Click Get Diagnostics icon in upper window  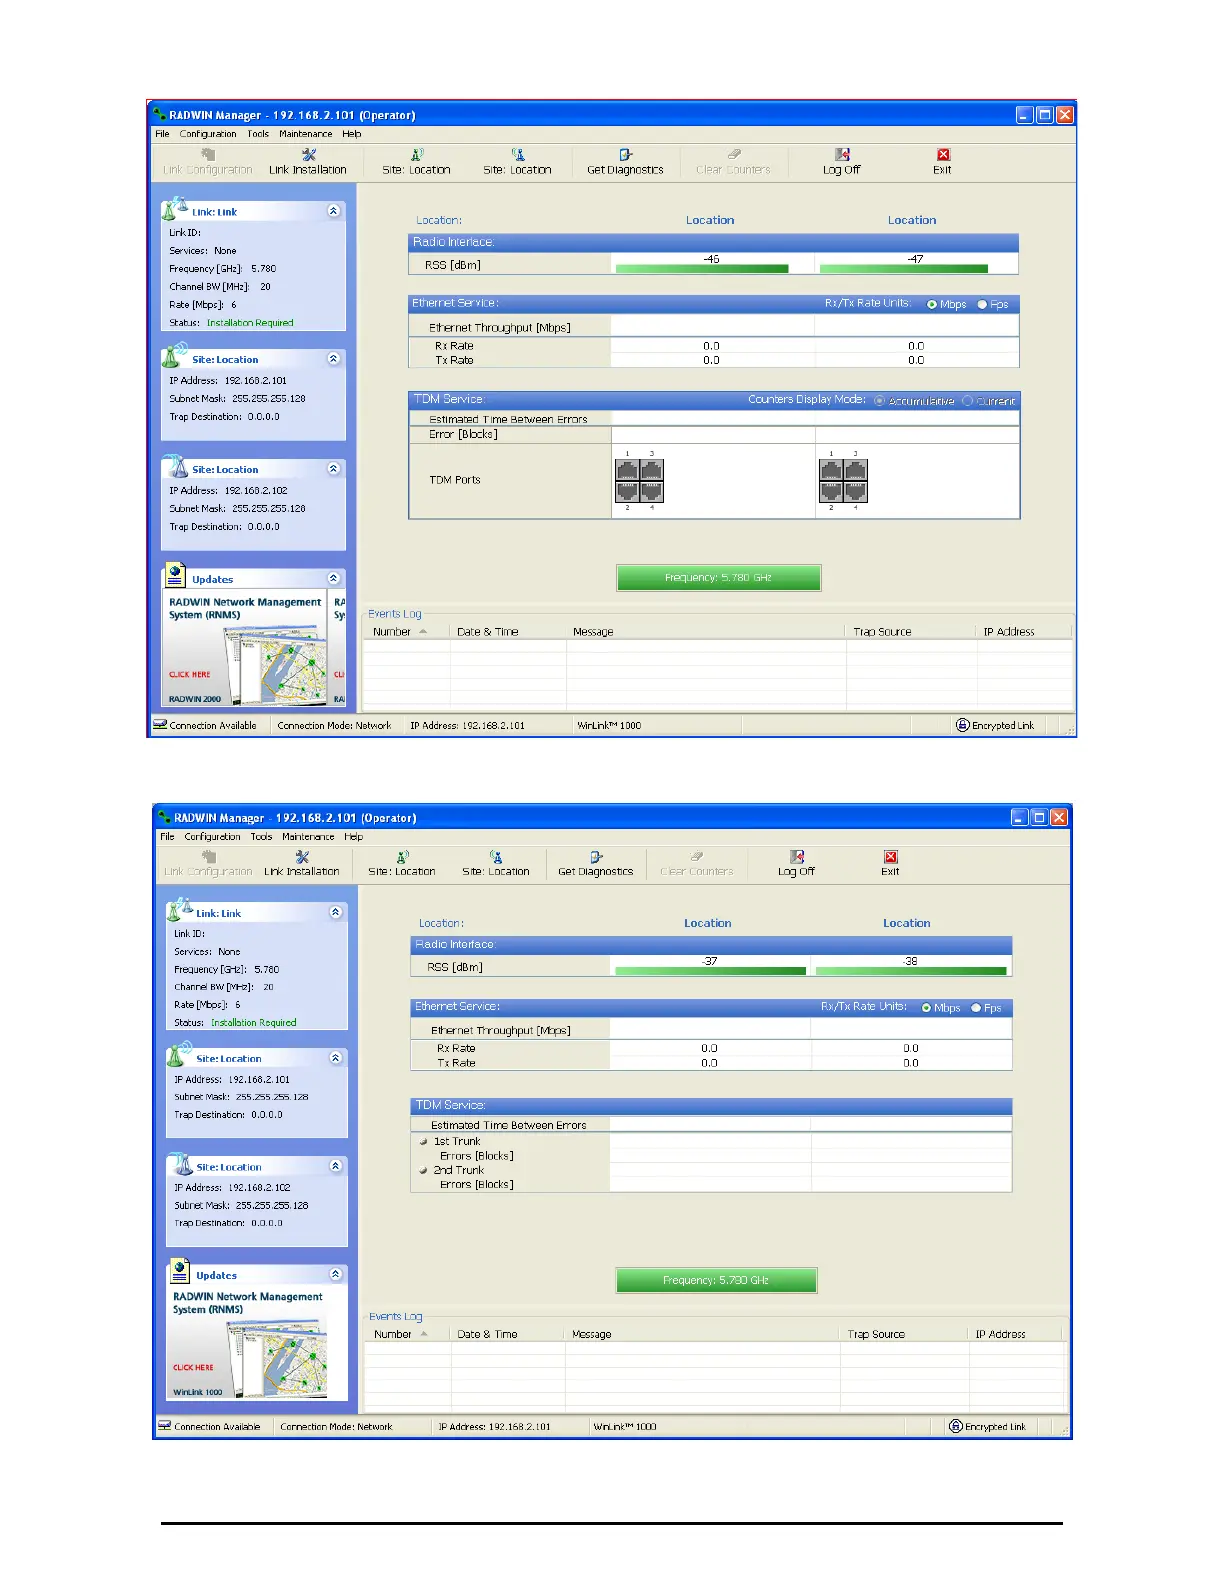click(x=625, y=155)
